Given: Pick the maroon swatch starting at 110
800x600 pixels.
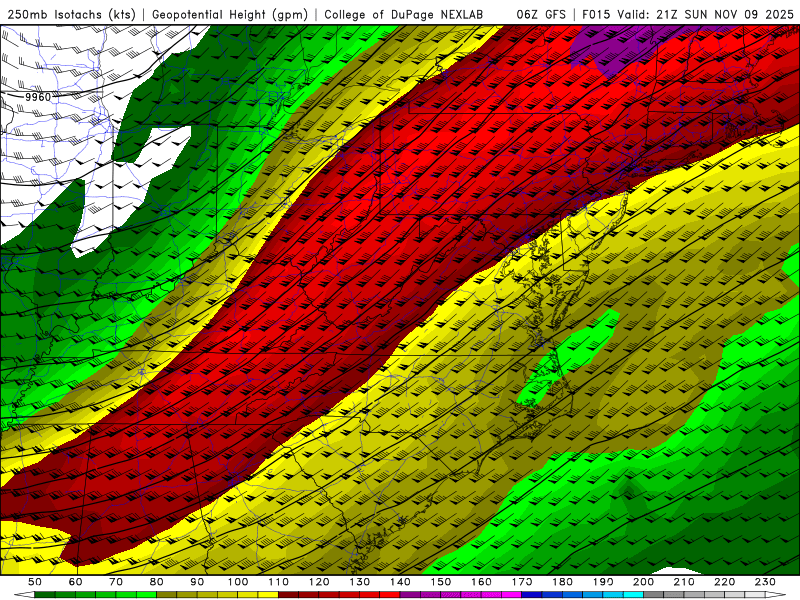Looking at the screenshot, I should tap(288, 594).
